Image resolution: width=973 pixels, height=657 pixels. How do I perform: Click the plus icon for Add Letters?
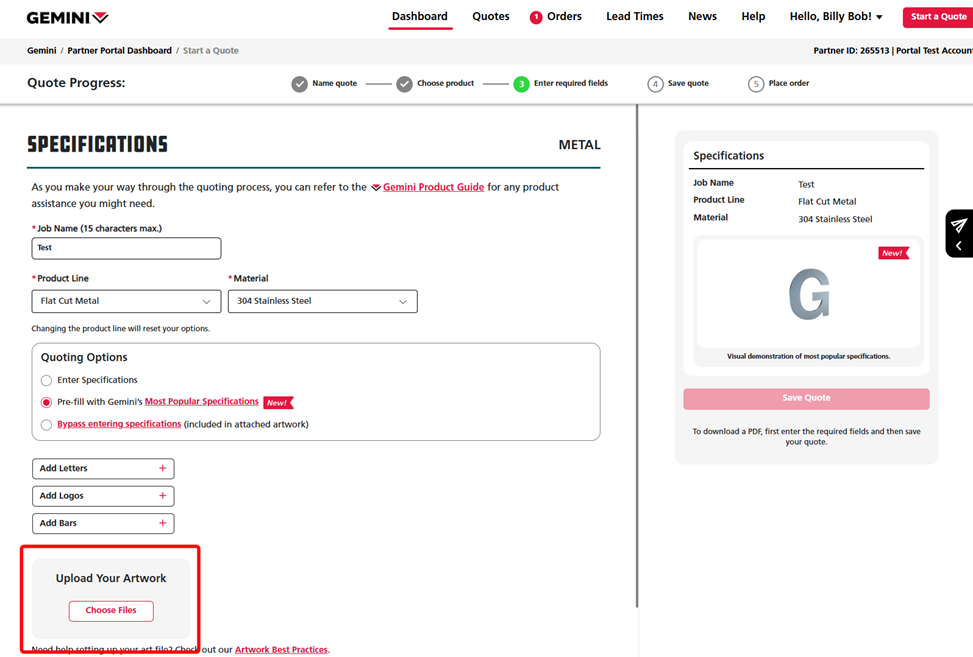[x=163, y=469]
